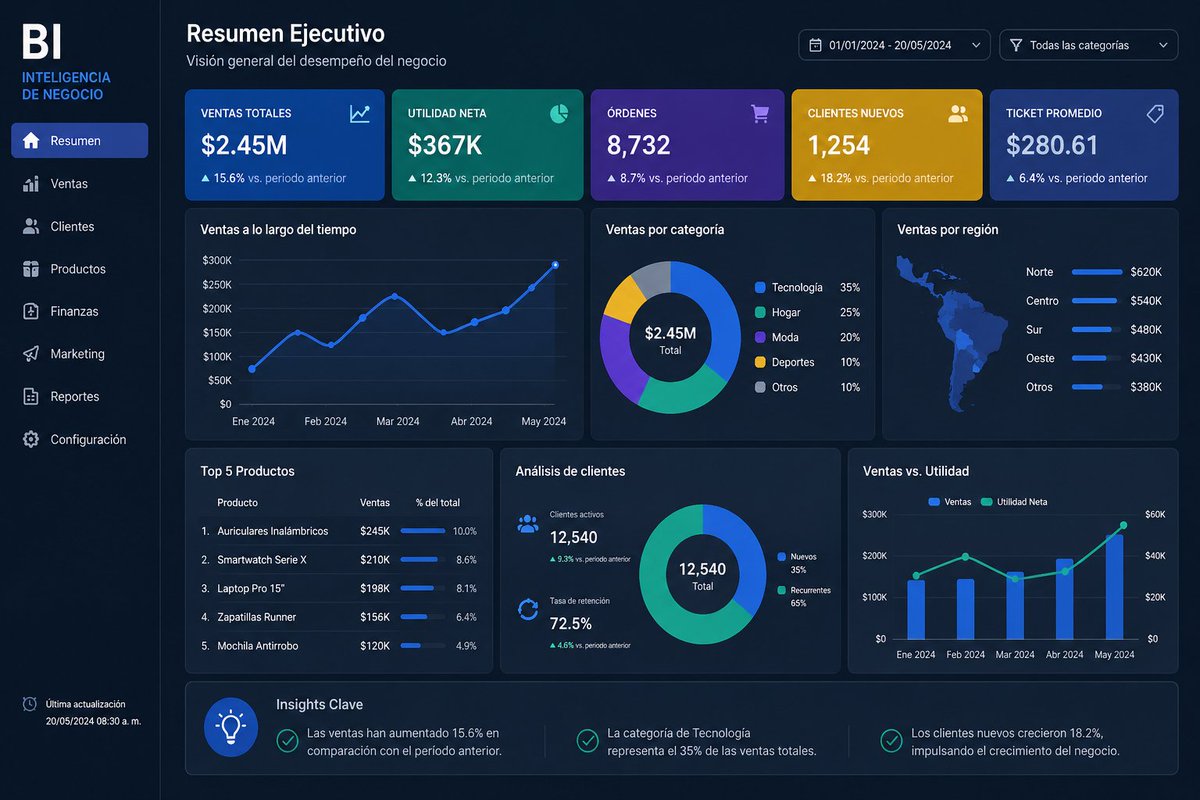This screenshot has height=800, width=1200.
Task: Select the Ventas icon in the sidebar
Action: 33,183
